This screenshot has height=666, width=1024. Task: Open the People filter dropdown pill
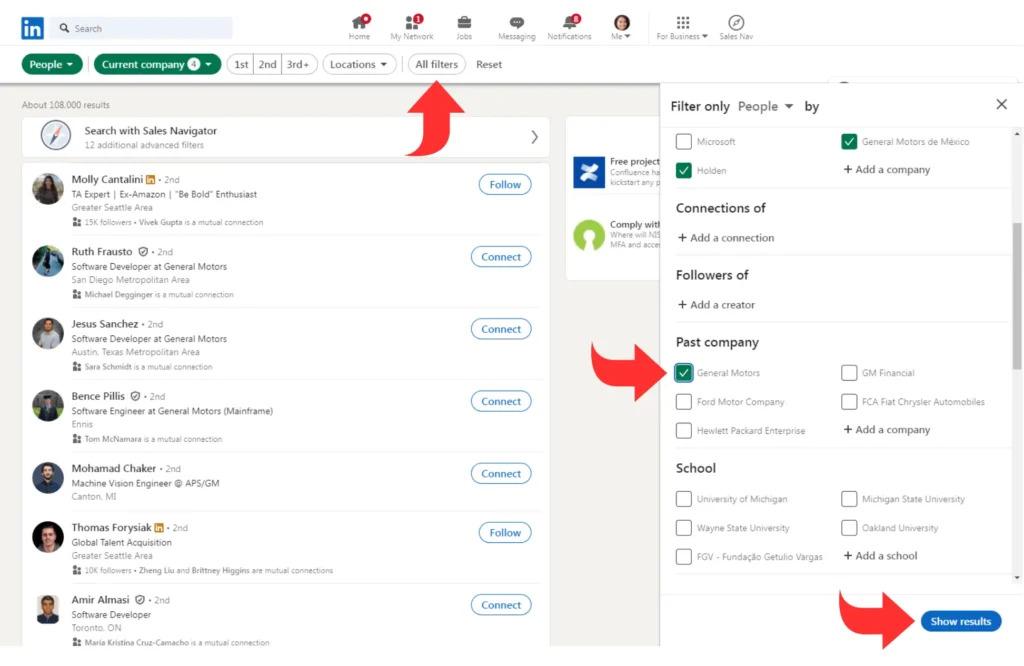coord(52,64)
